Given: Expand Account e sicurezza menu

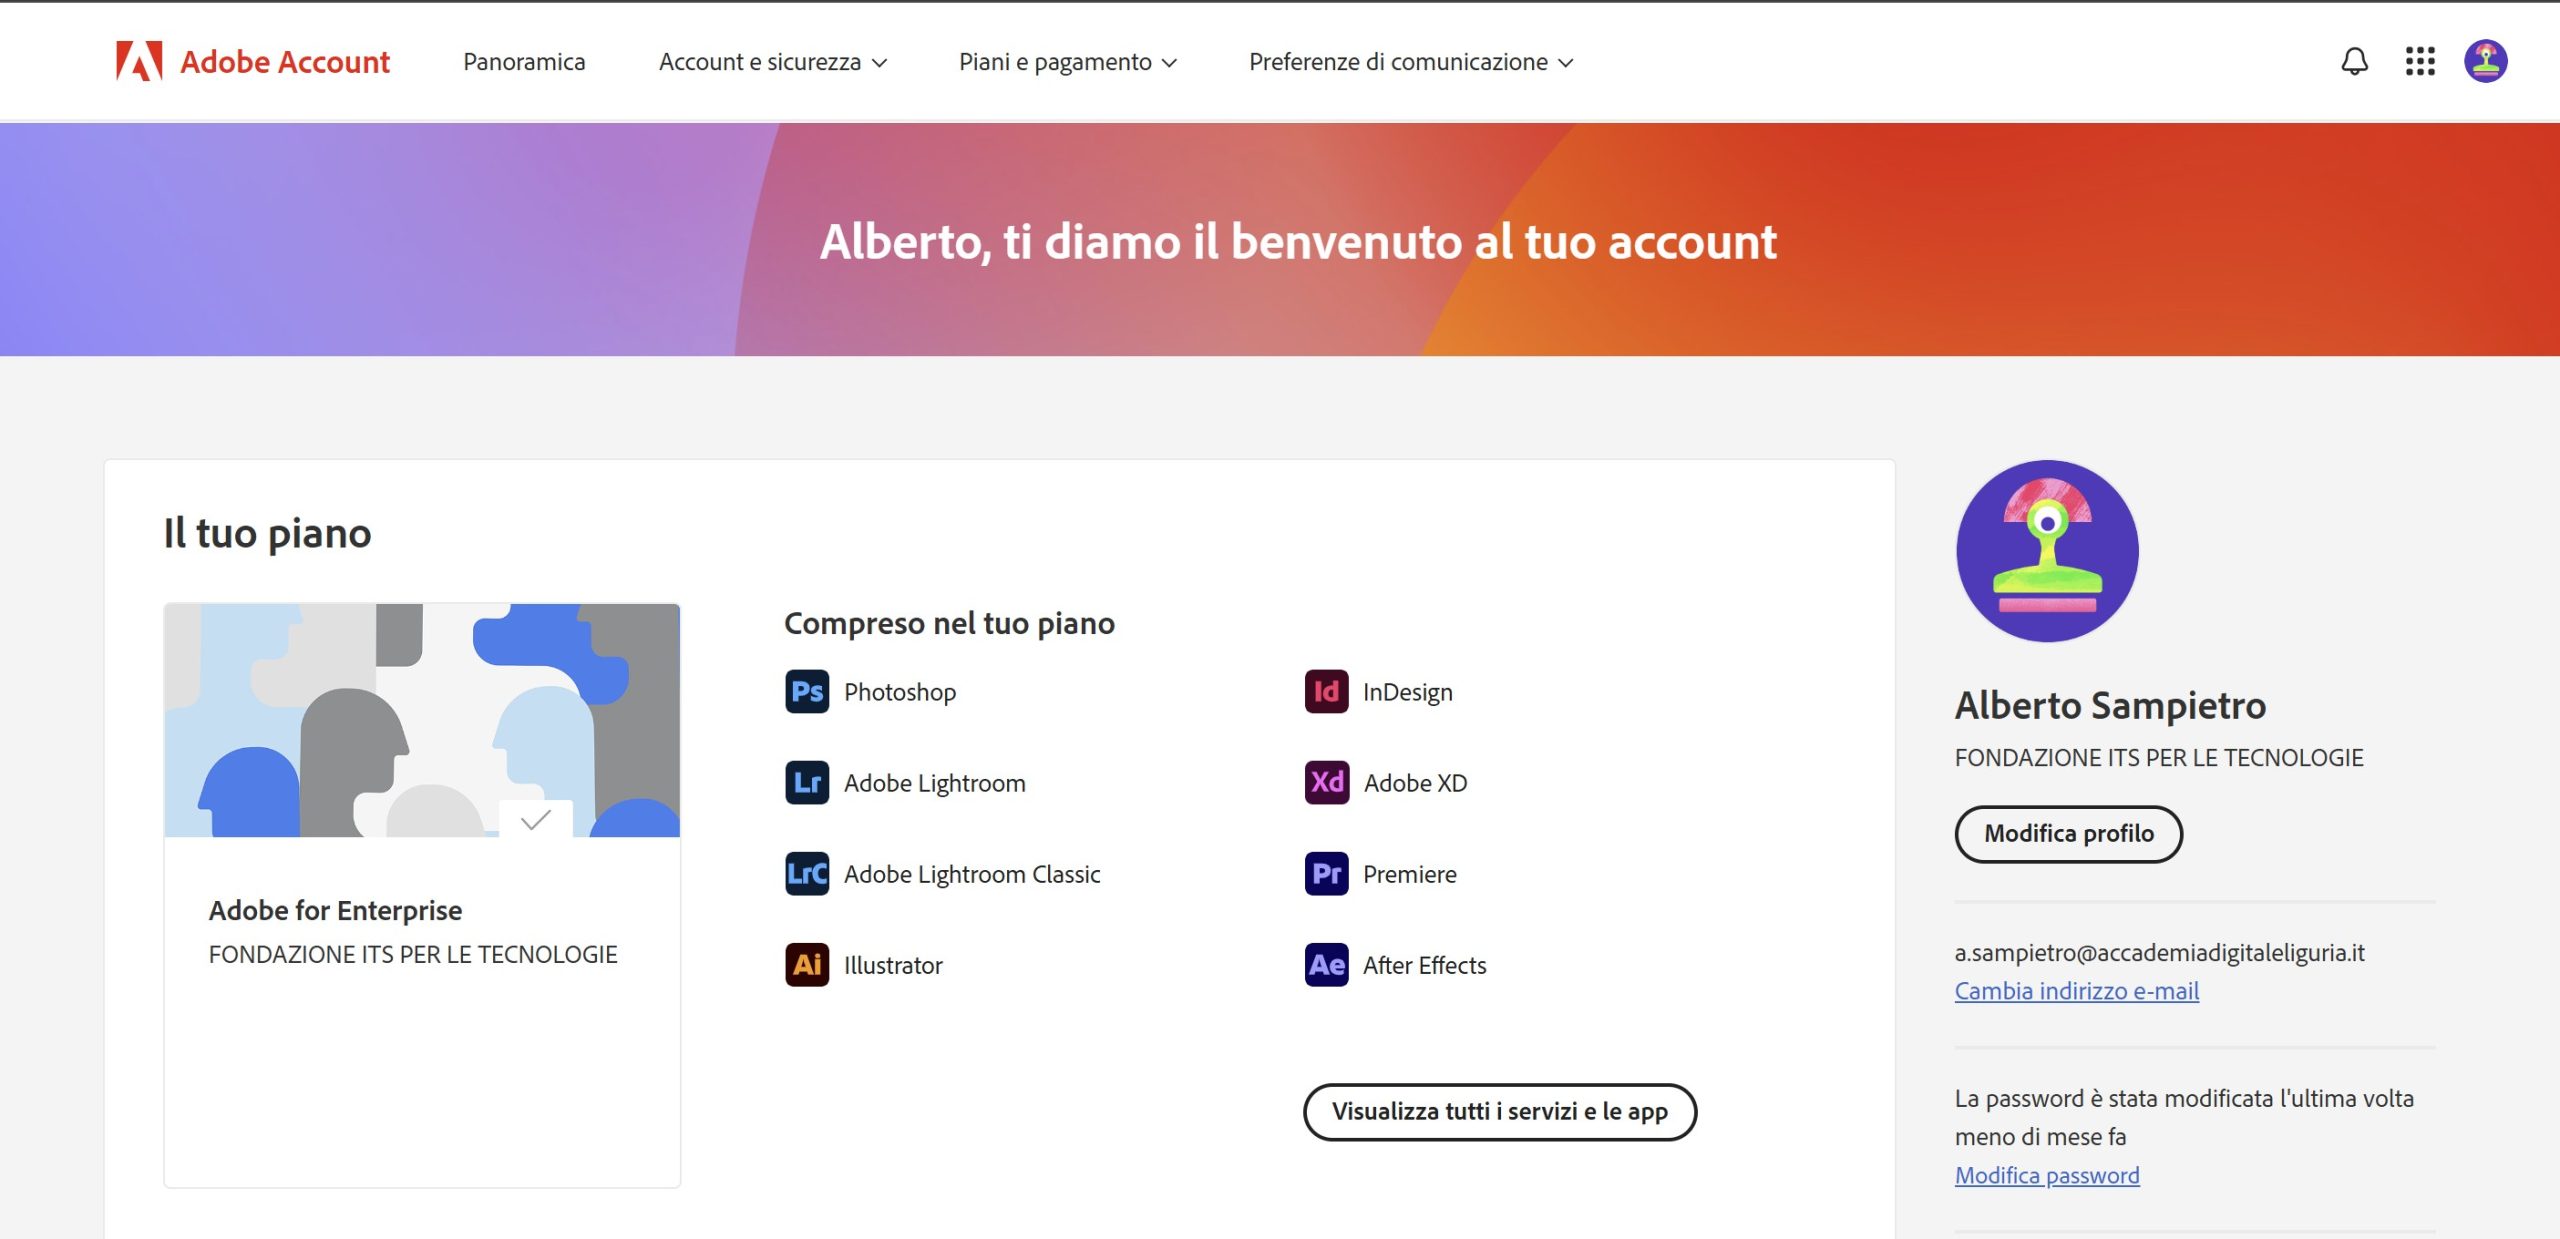Looking at the screenshot, I should 772,62.
